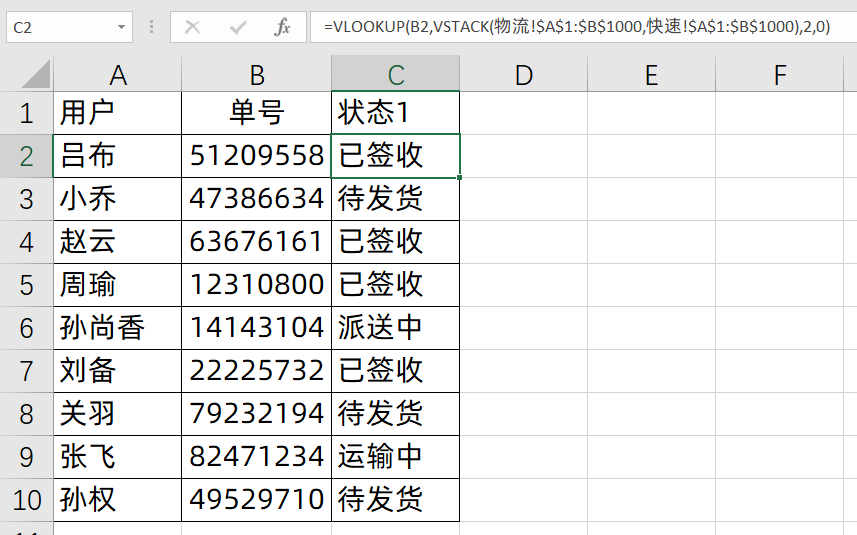The width and height of the screenshot is (857, 535).
Task: Click the Cancel (X) formula icon
Action: click(192, 27)
